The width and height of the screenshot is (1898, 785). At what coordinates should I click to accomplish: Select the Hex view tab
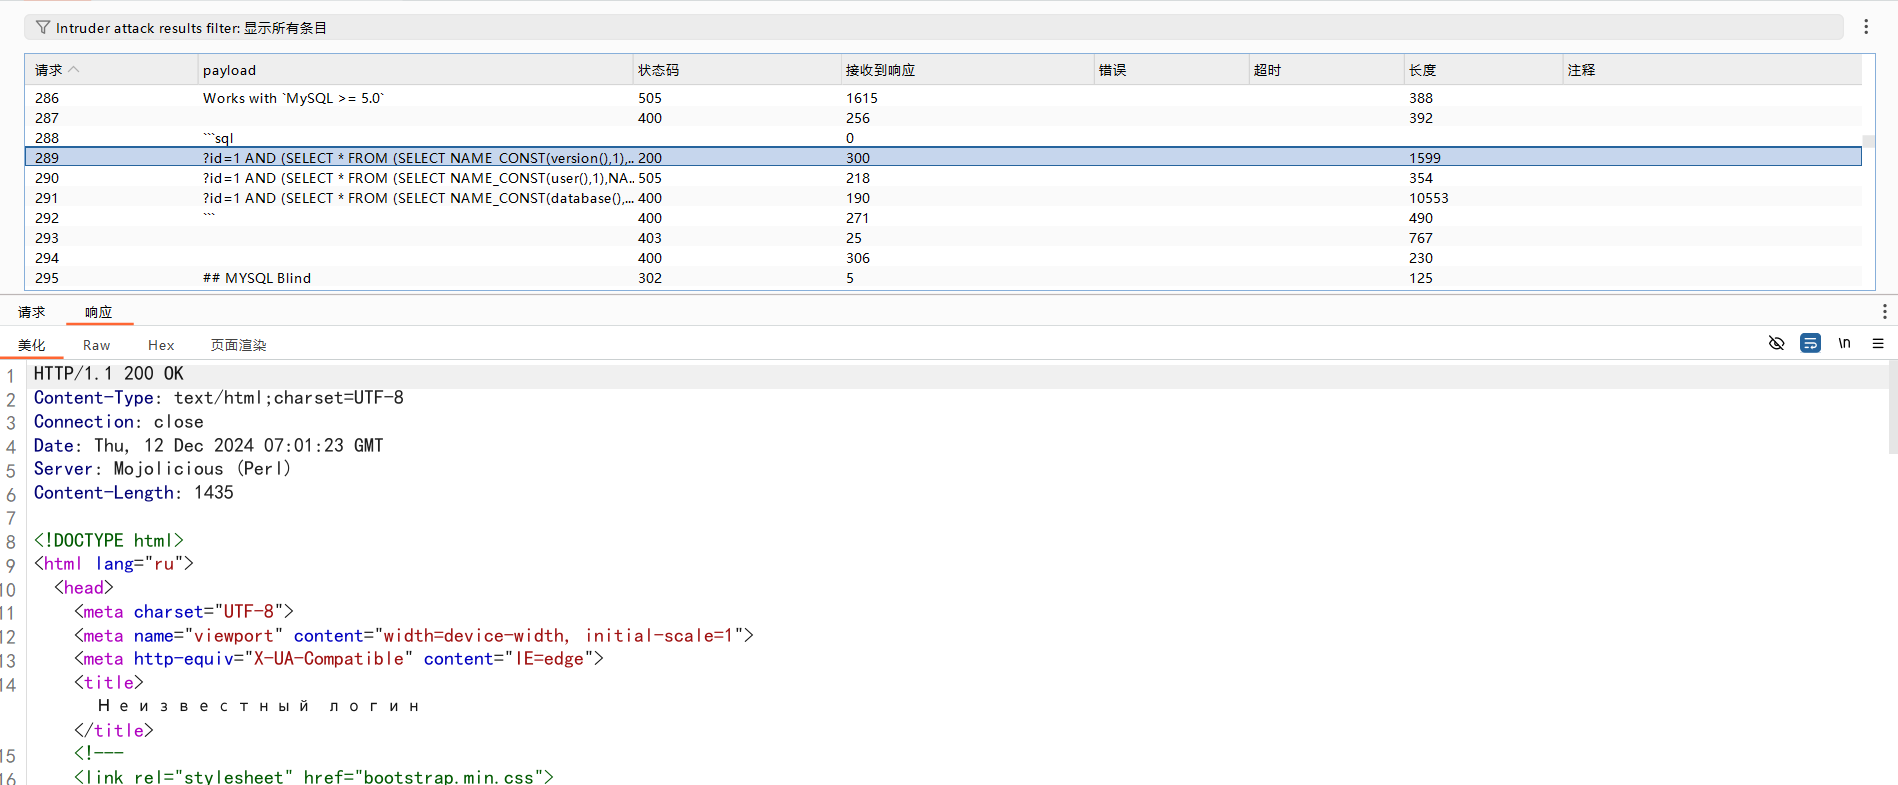pyautogui.click(x=161, y=345)
